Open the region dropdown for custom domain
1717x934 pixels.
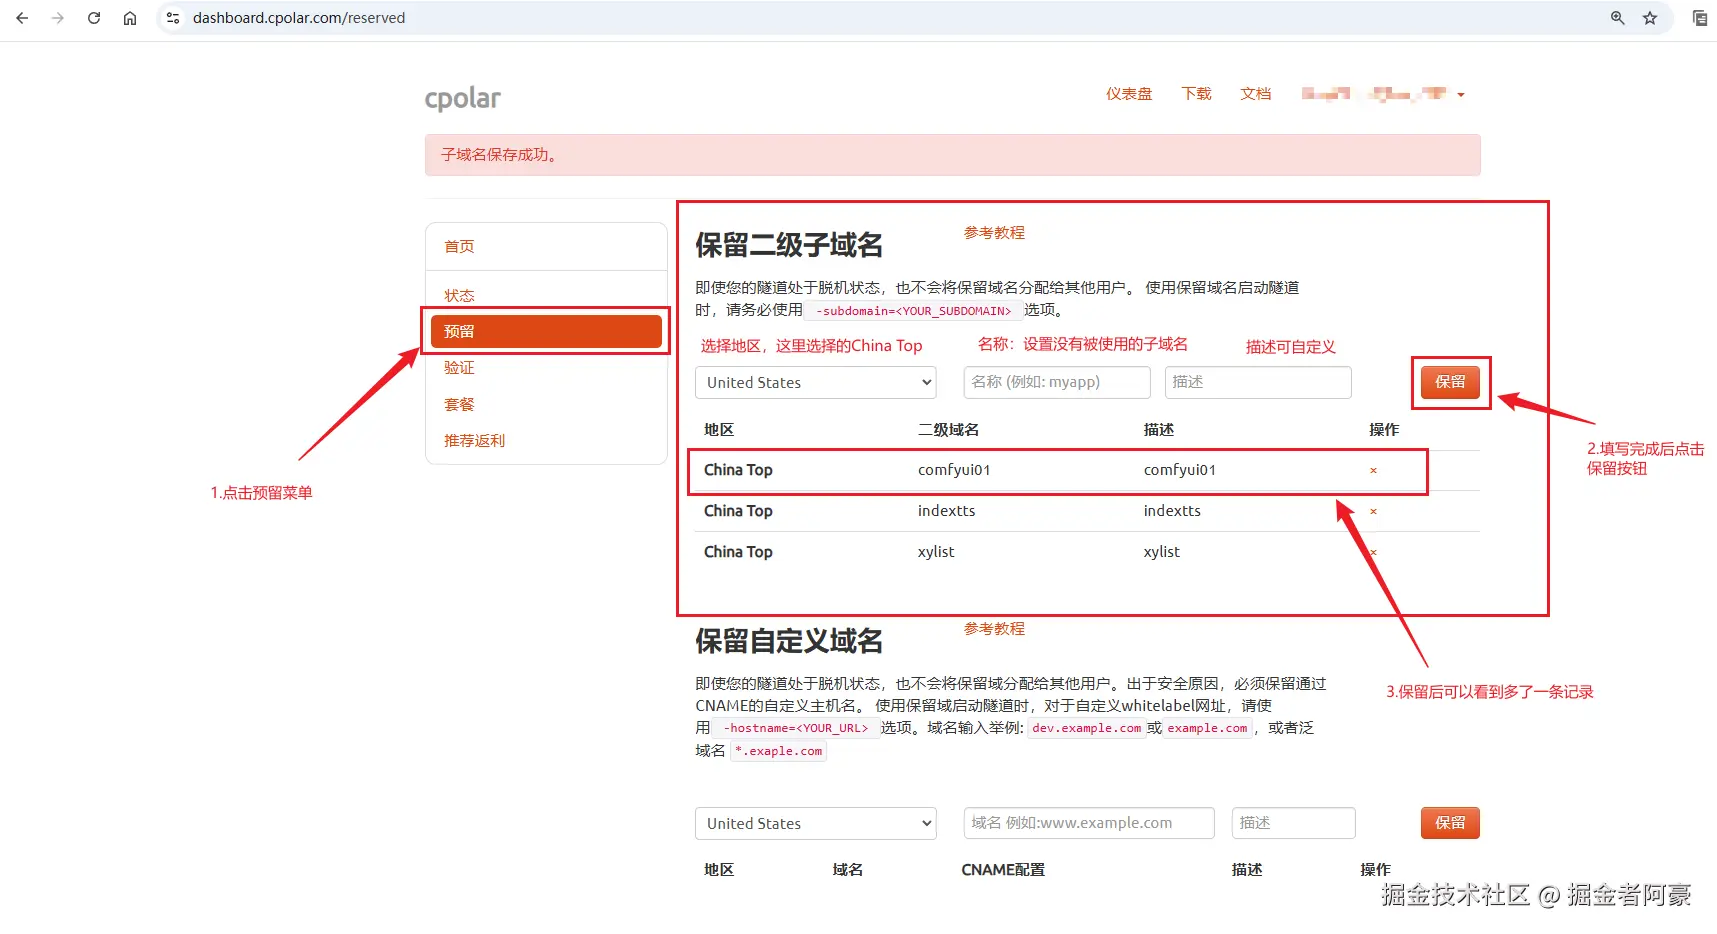point(816,823)
